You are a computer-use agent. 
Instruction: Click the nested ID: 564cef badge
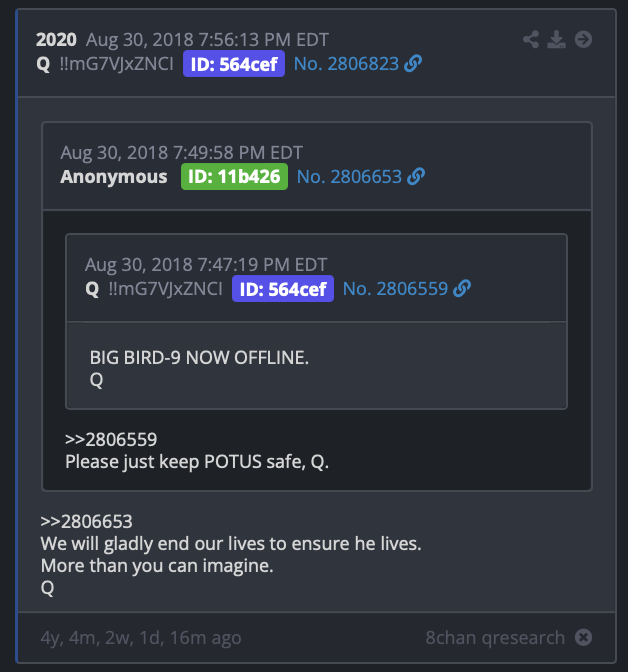coord(283,288)
